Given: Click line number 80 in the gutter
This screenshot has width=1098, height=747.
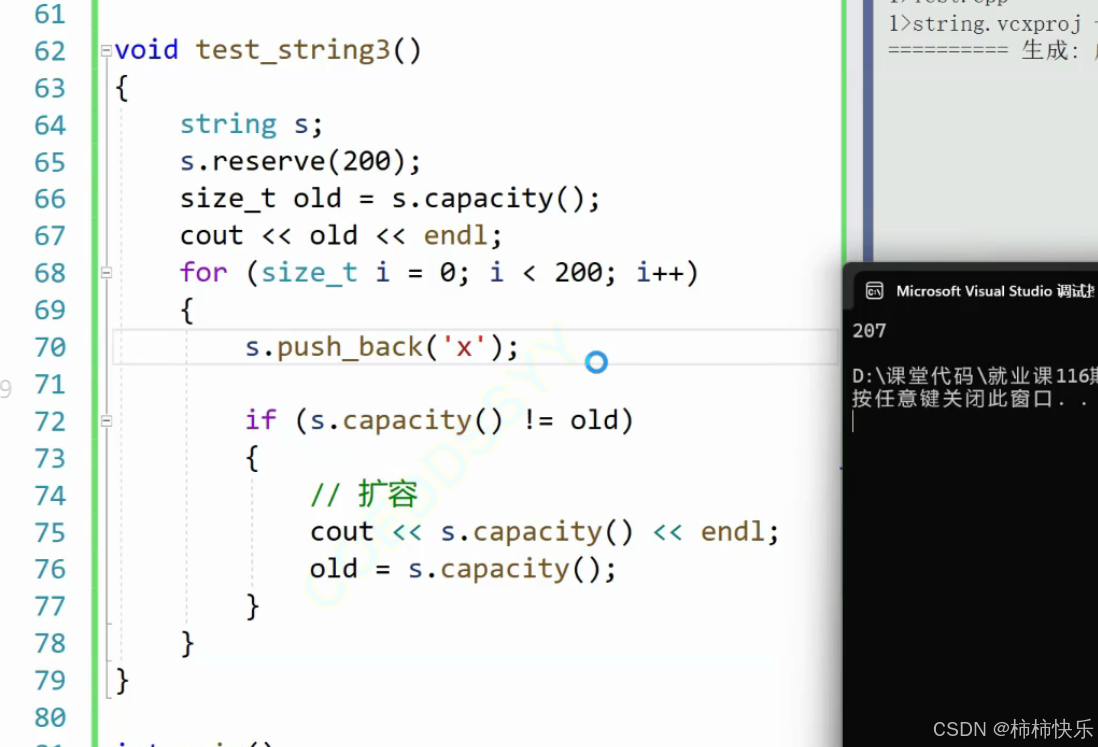Looking at the screenshot, I should (50, 718).
